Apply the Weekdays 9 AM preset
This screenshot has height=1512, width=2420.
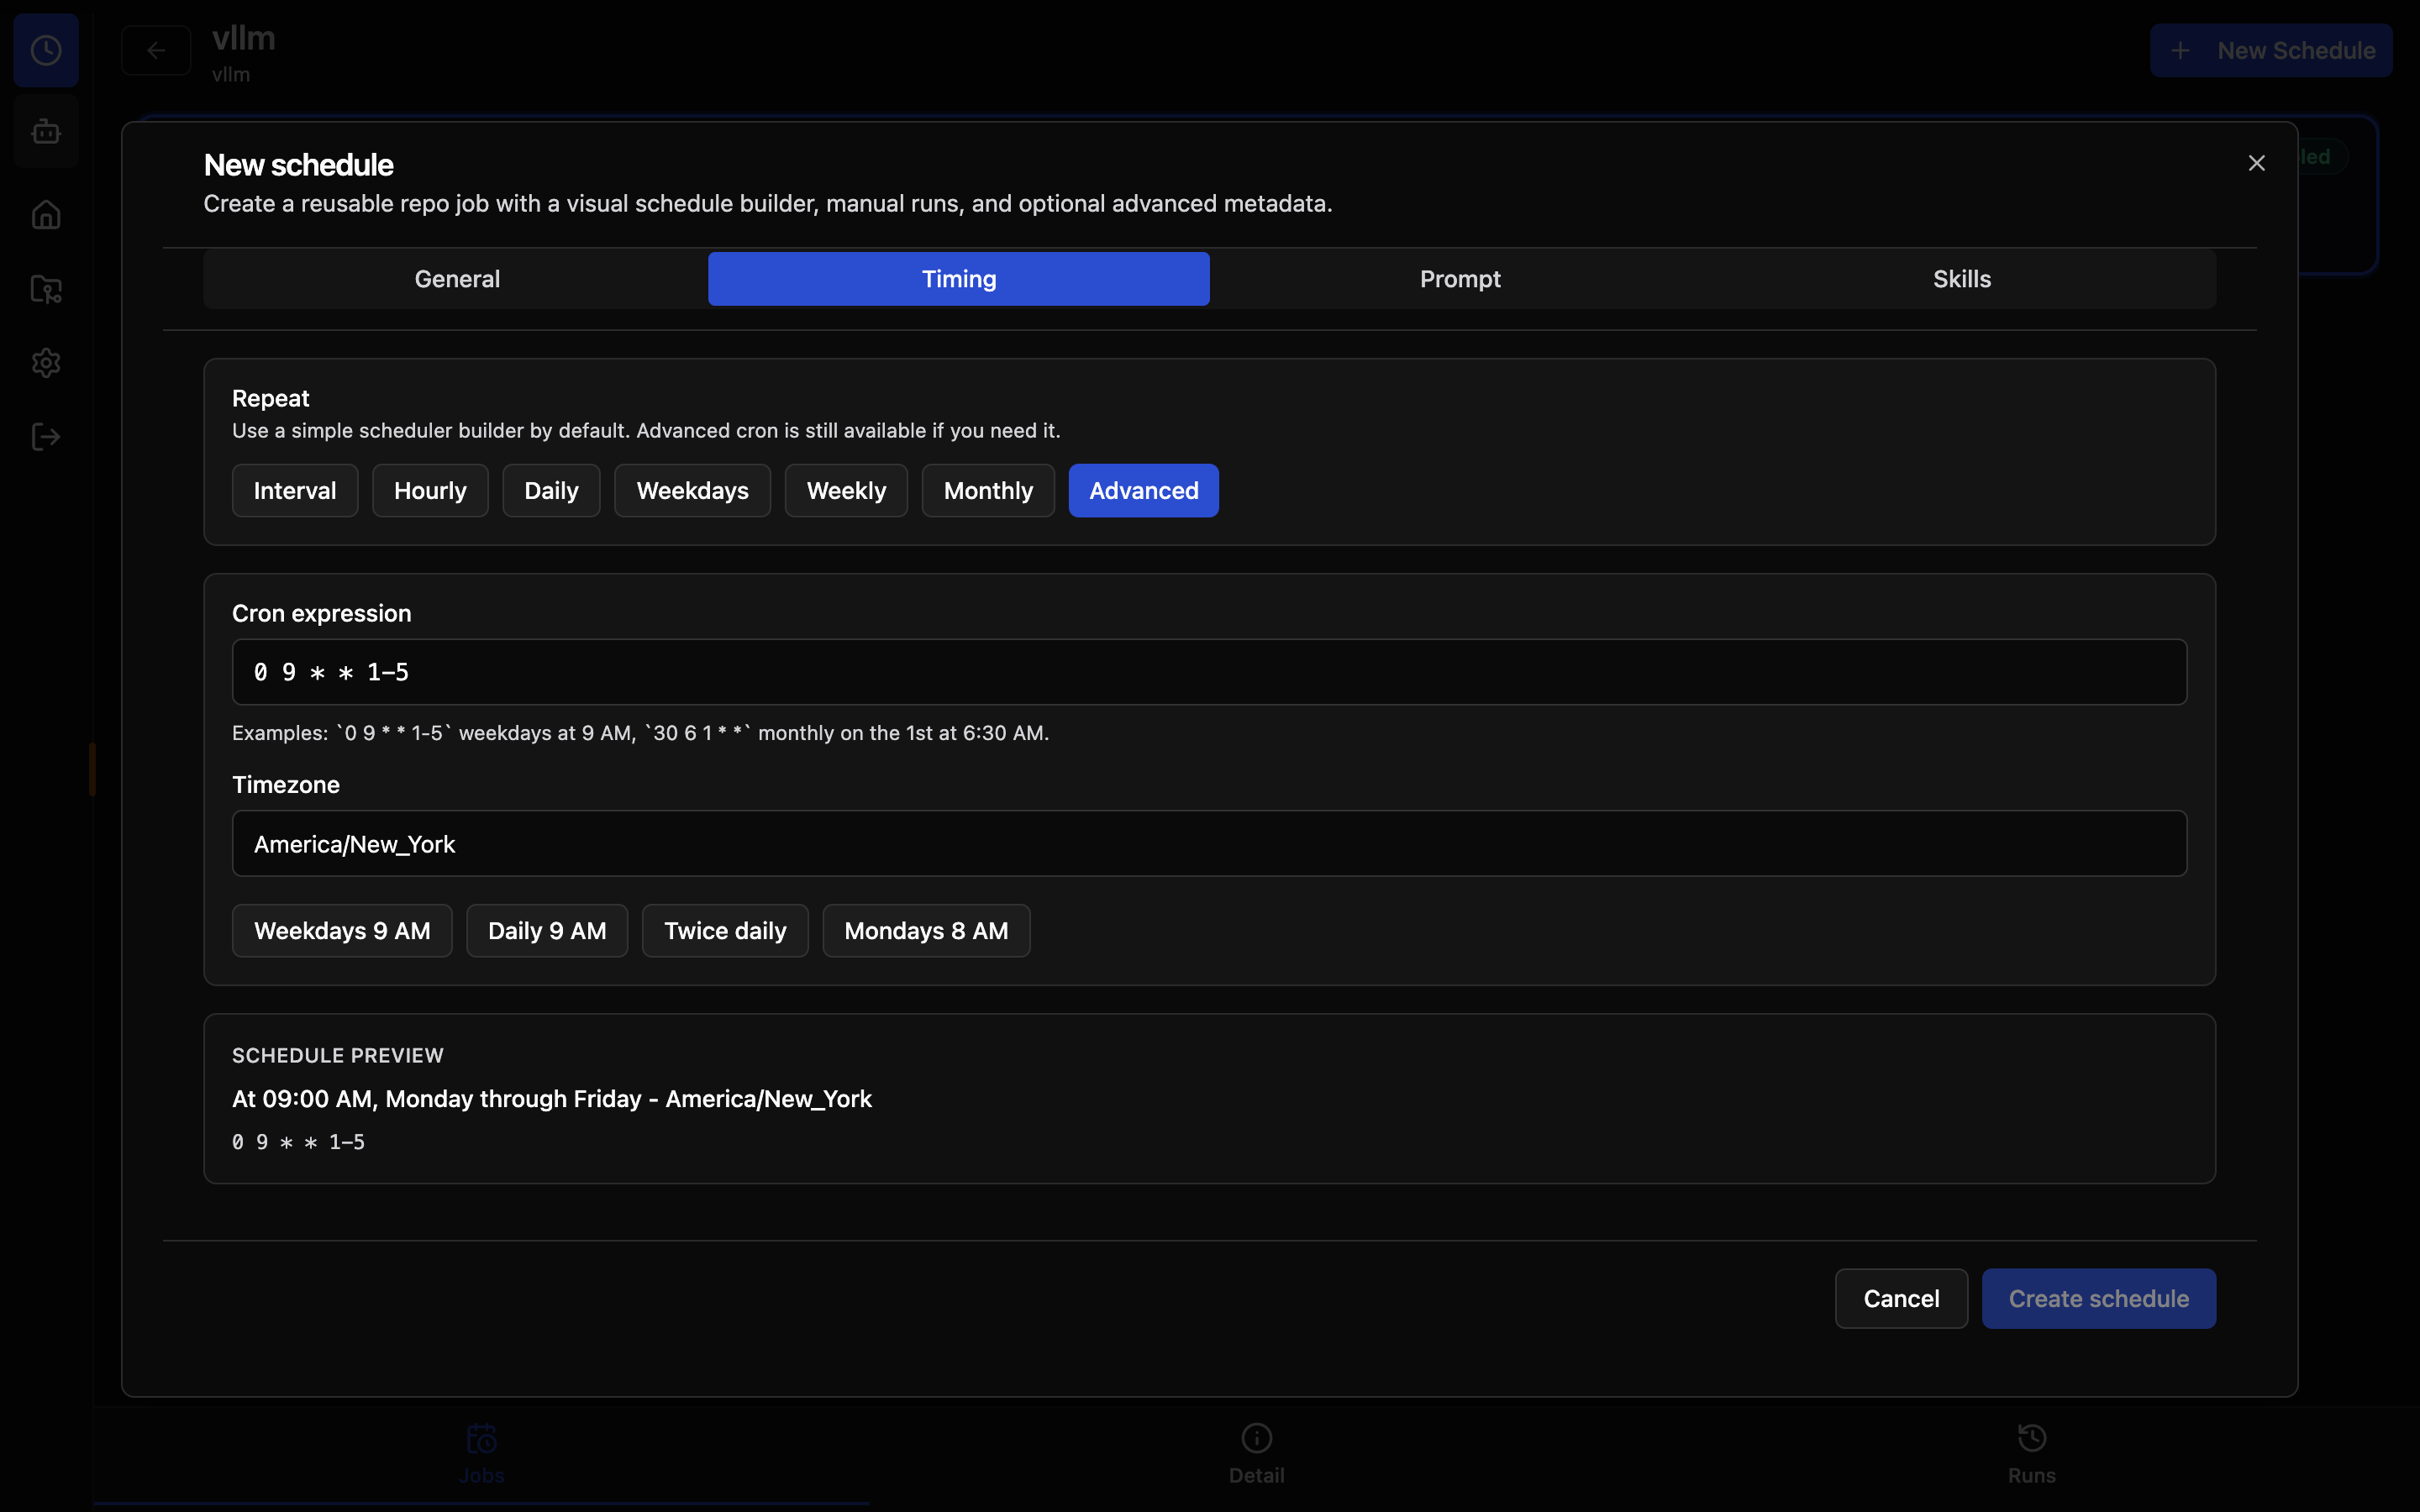(x=342, y=931)
